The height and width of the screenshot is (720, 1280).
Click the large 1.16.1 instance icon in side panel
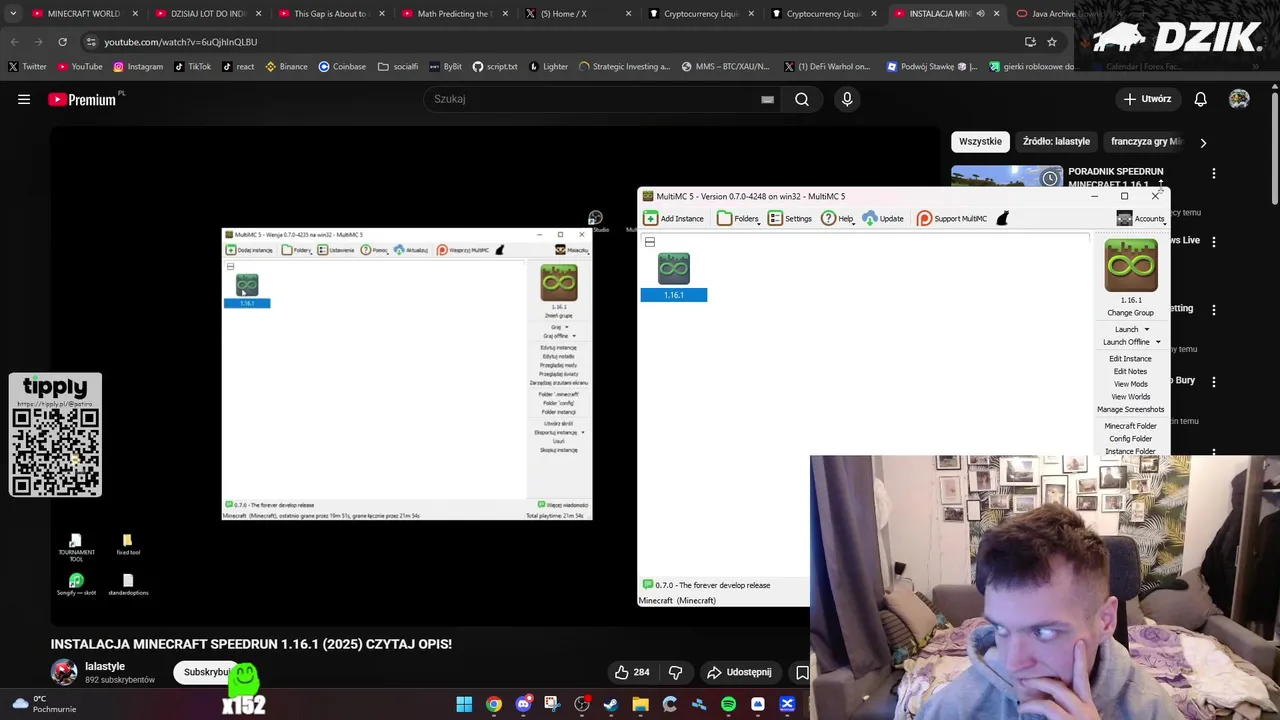pyautogui.click(x=1131, y=265)
